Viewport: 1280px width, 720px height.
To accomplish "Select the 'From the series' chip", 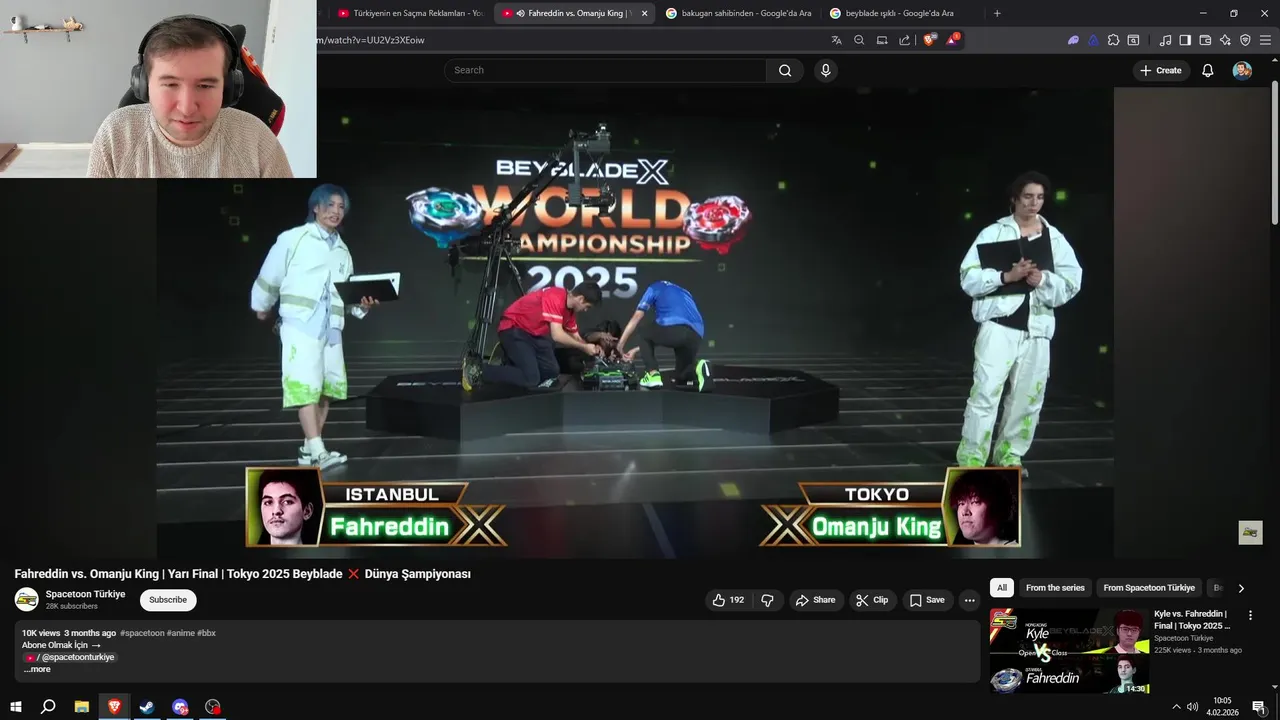I will click(x=1055, y=588).
